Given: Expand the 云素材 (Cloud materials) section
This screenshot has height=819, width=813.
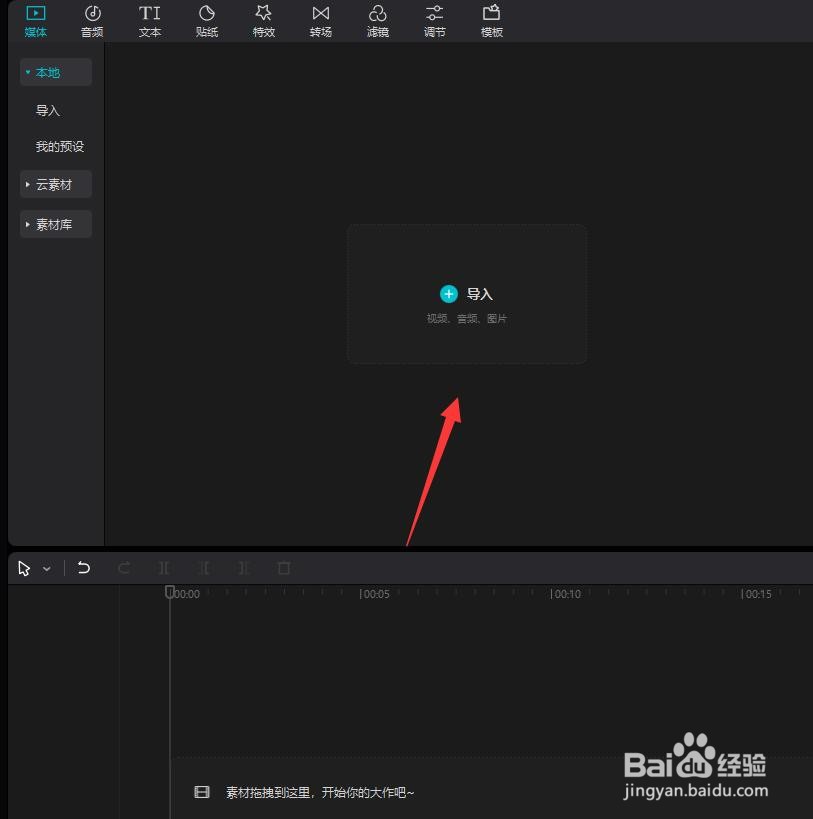Looking at the screenshot, I should [x=55, y=184].
